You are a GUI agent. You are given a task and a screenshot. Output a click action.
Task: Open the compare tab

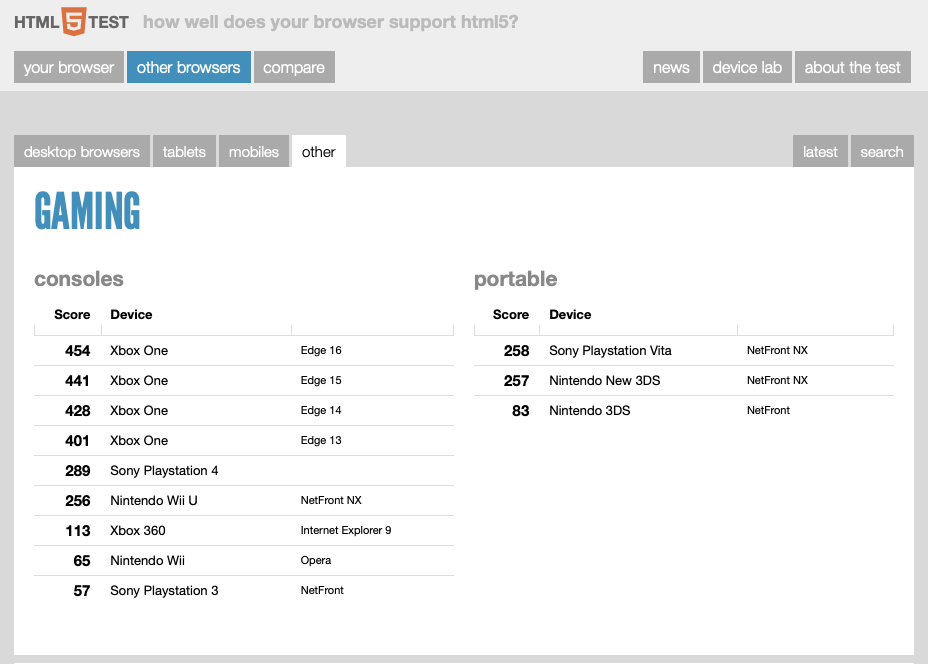[x=294, y=67]
